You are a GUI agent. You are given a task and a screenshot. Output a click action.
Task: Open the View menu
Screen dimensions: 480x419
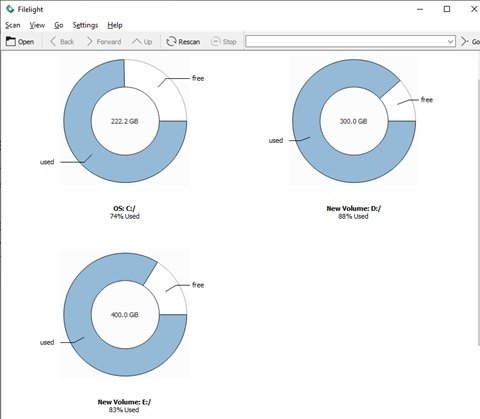[x=37, y=25]
